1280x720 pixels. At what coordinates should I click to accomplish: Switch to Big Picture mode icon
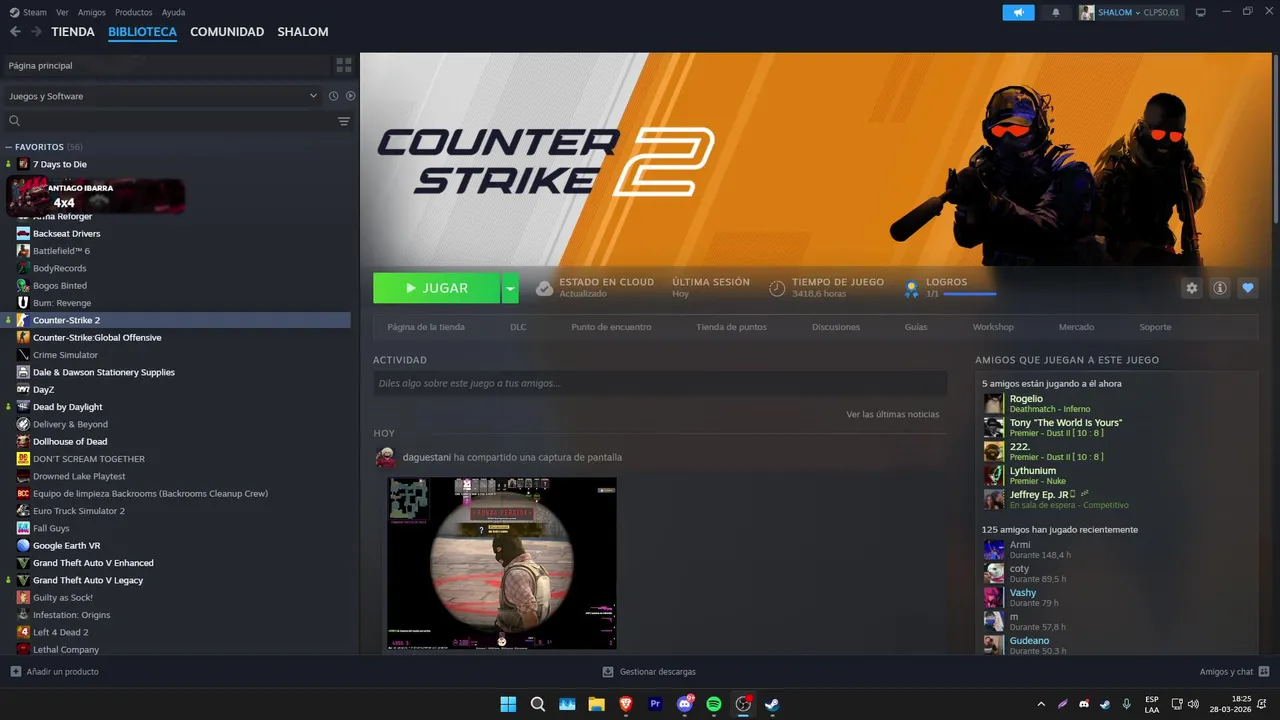(x=1201, y=12)
